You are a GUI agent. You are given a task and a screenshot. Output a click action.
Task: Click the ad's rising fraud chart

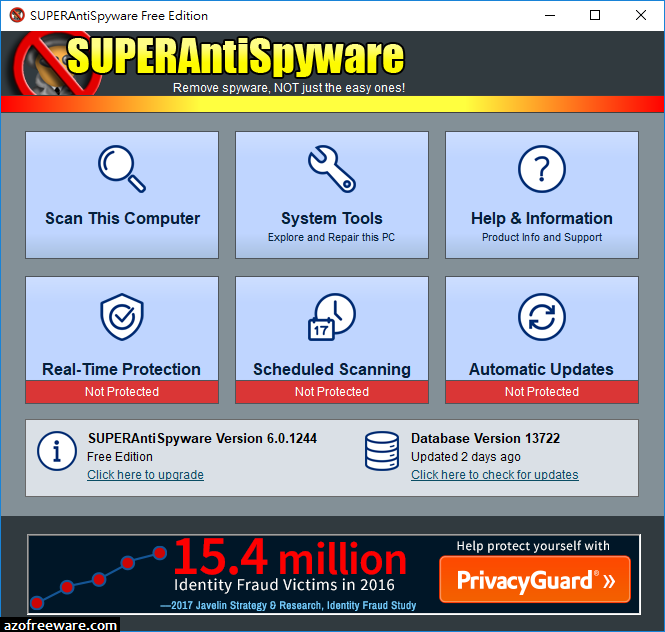98,578
